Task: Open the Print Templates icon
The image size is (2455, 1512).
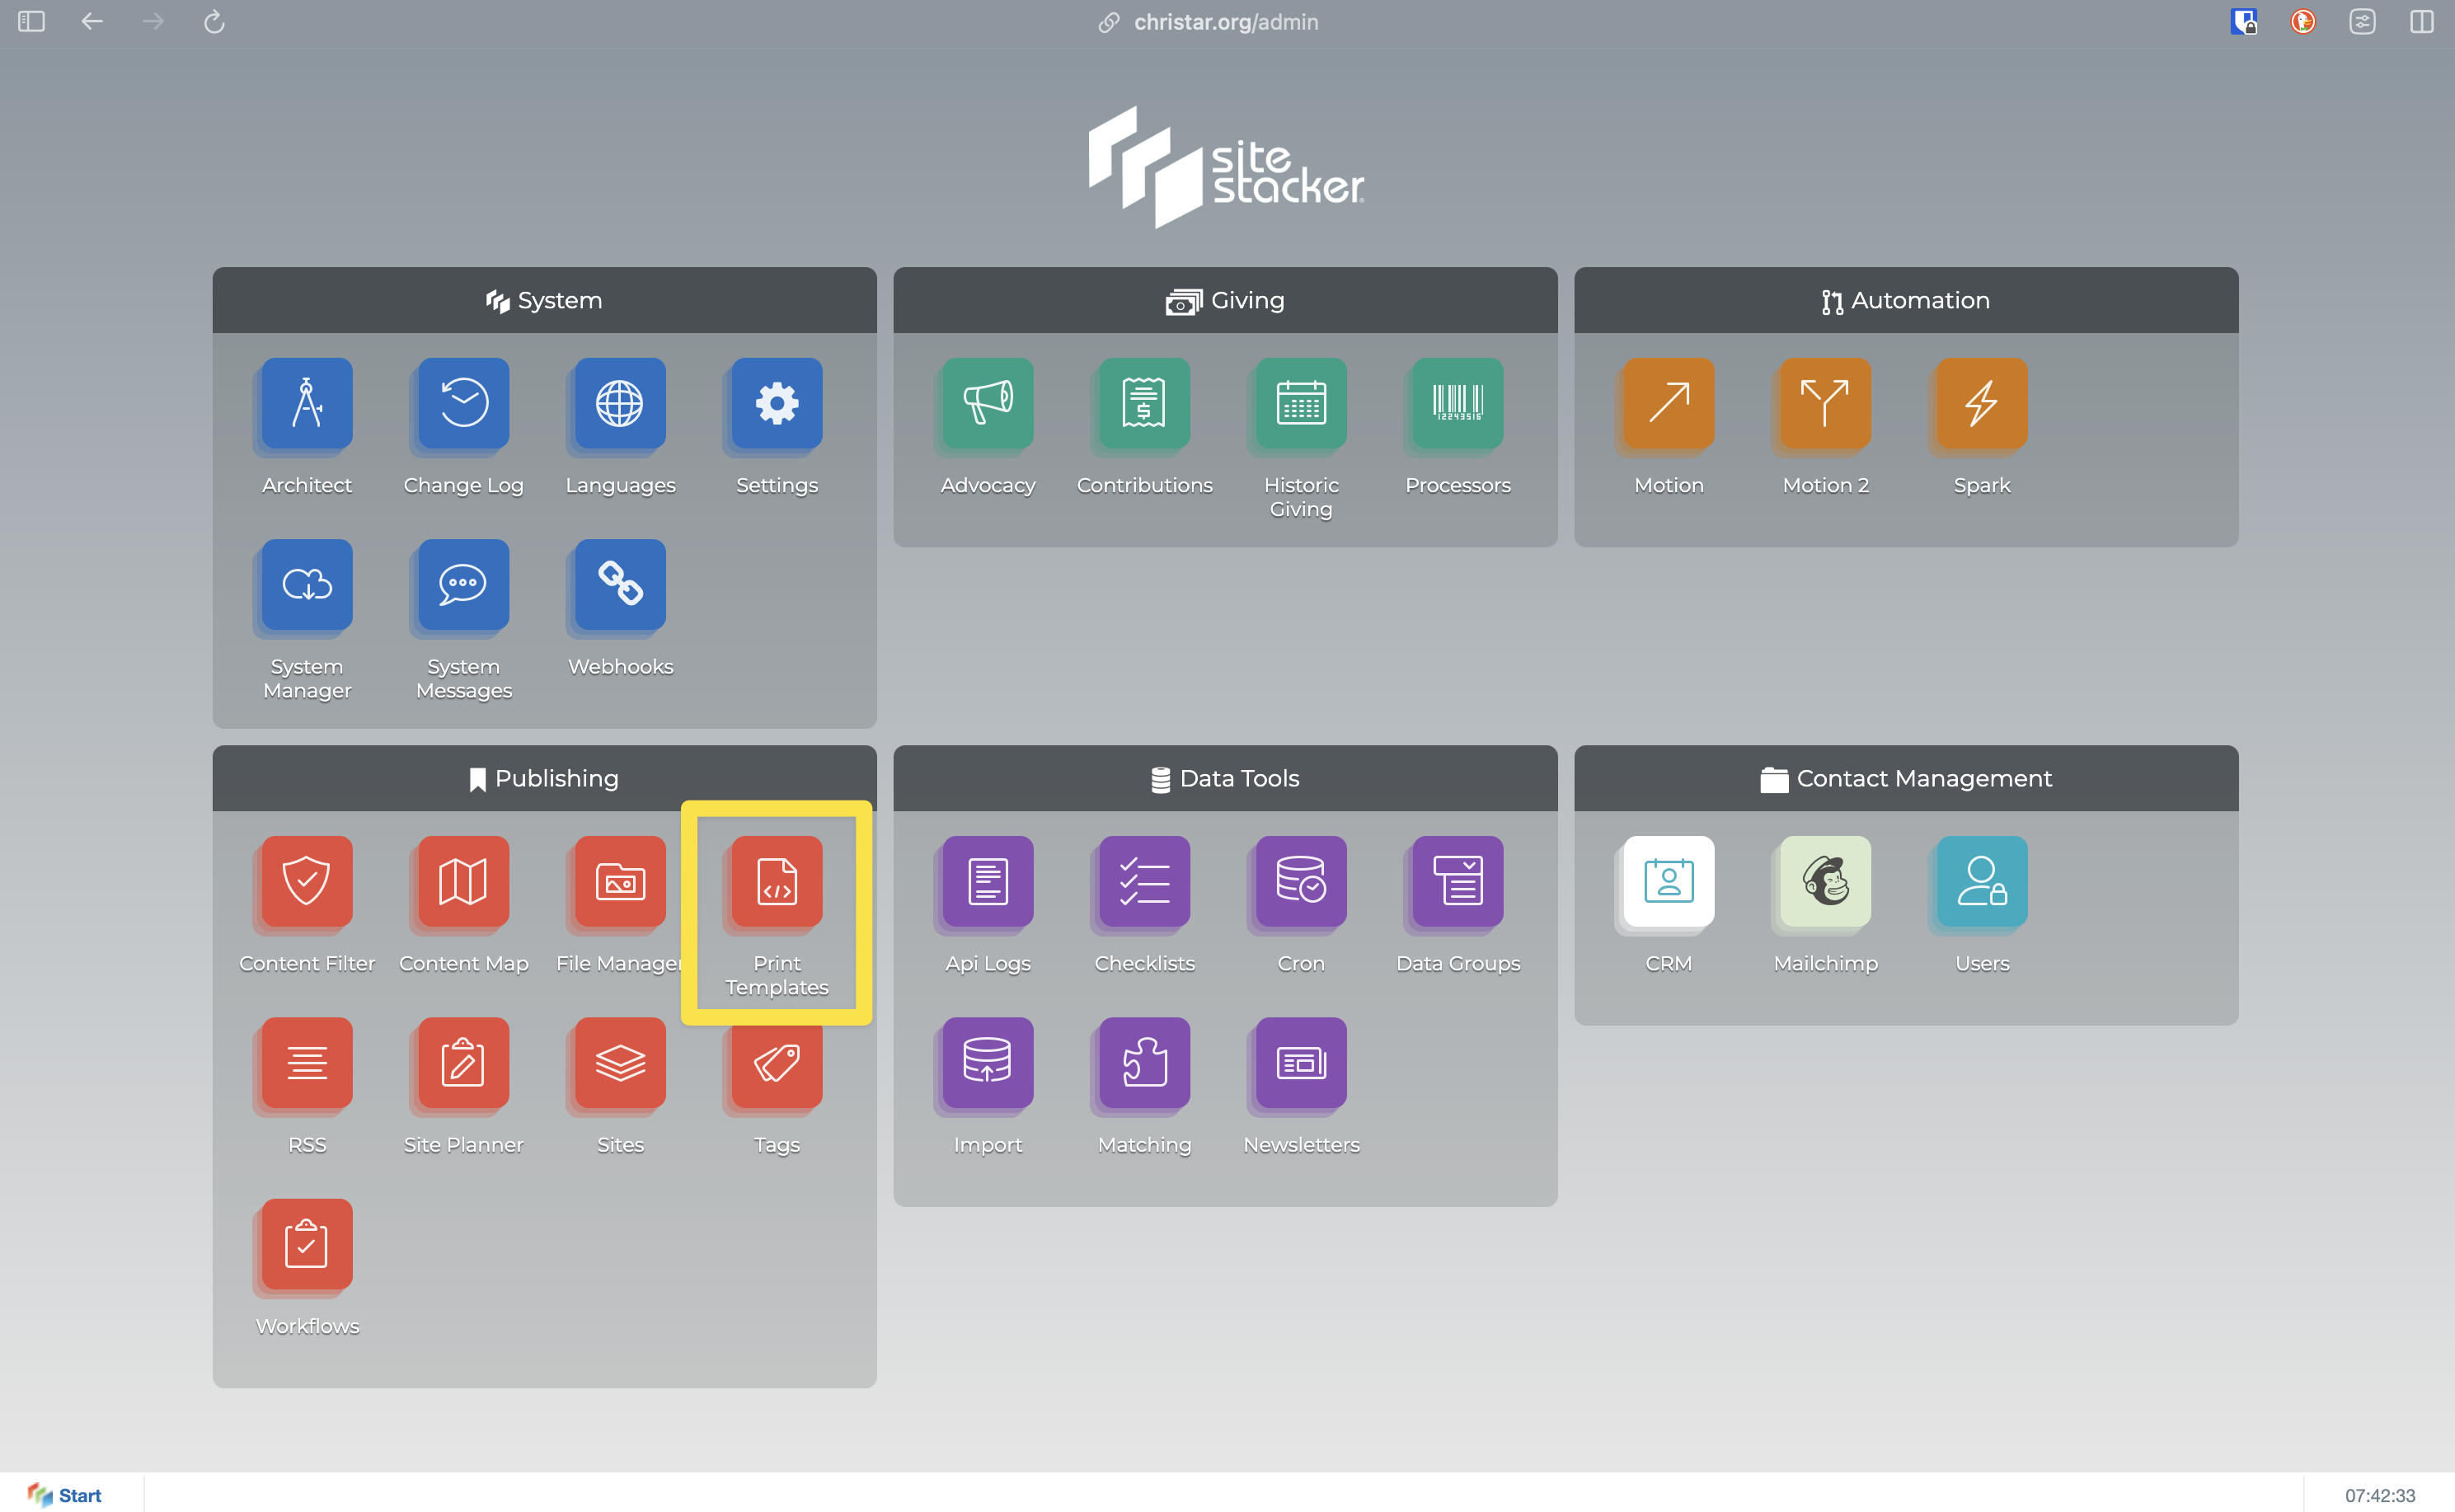Action: point(776,883)
